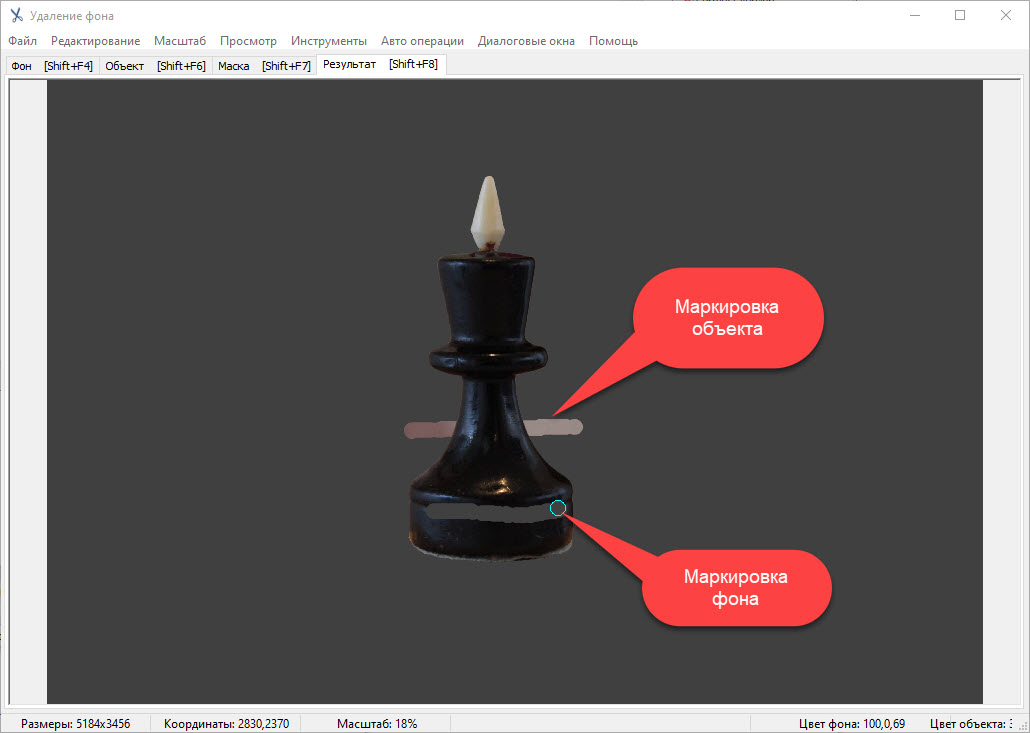1030x733 pixels.
Task: Open the Файл menu
Action: 22,41
